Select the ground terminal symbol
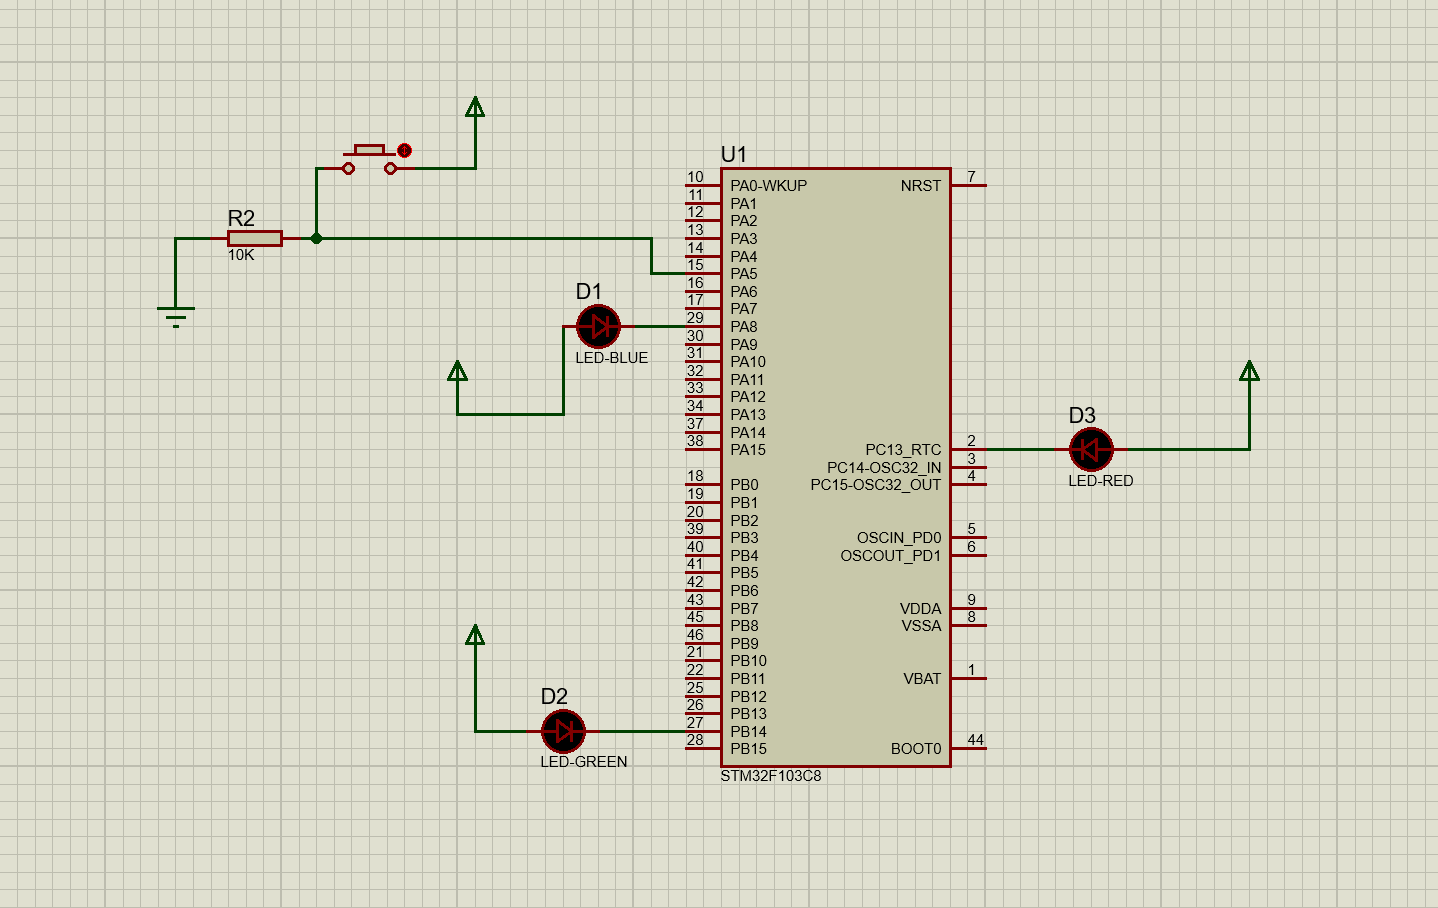The height and width of the screenshot is (908, 1438). (176, 316)
